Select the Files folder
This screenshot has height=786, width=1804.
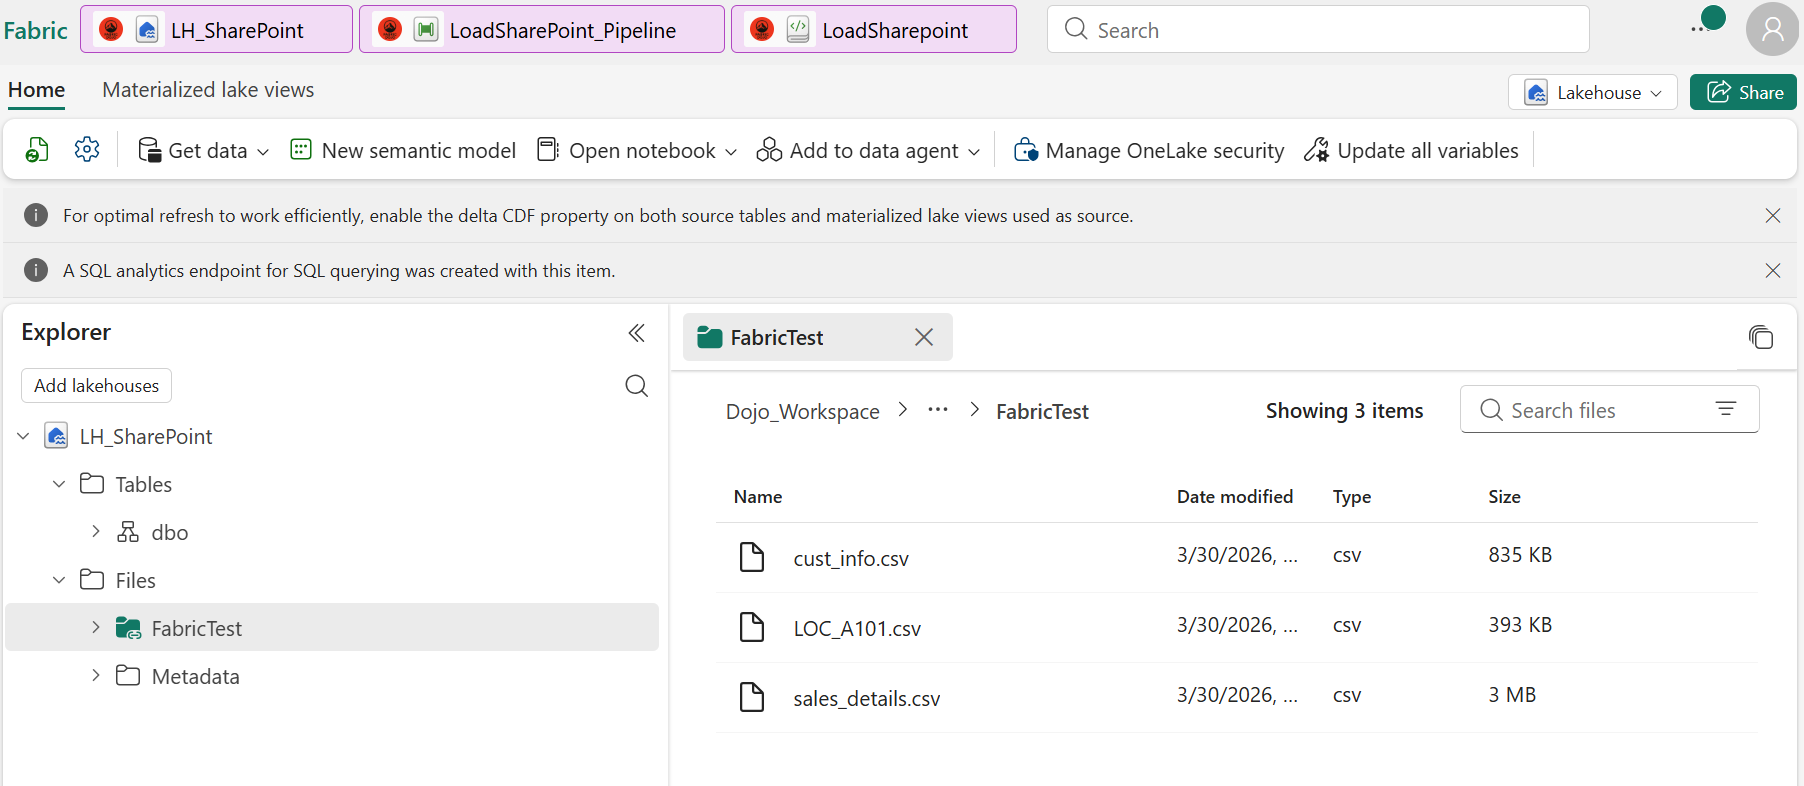(x=135, y=580)
